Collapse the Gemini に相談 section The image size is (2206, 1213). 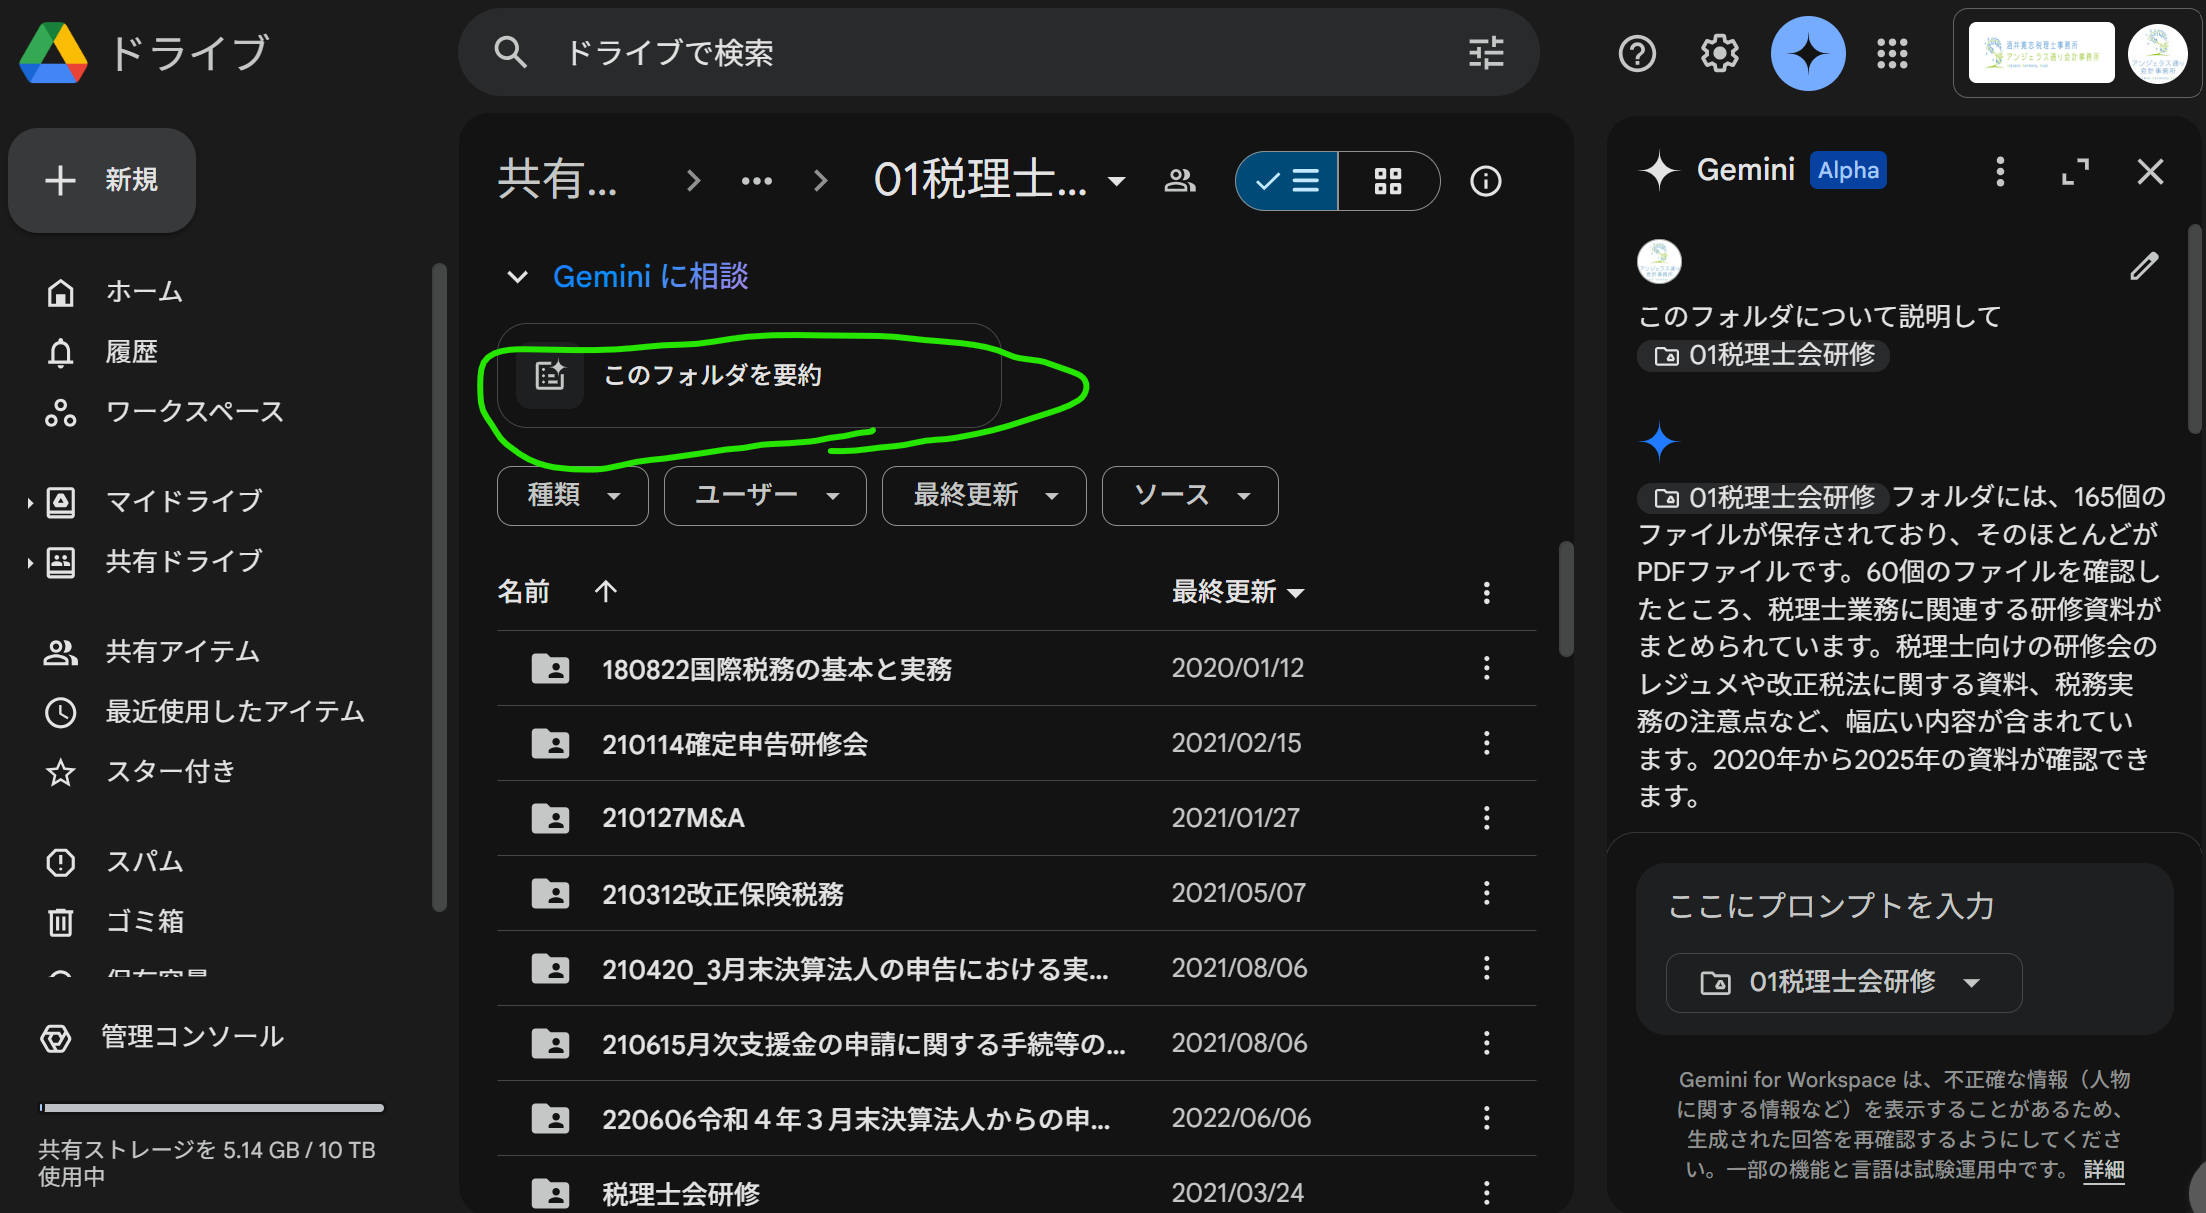[517, 277]
